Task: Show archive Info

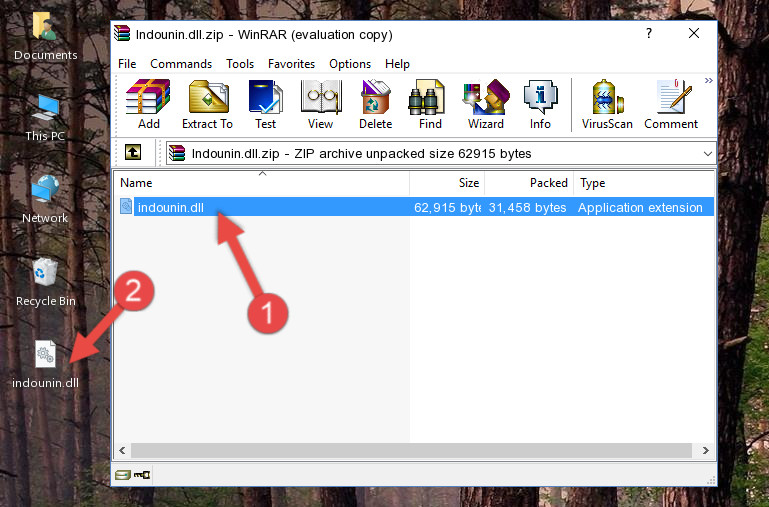Action: [540, 104]
